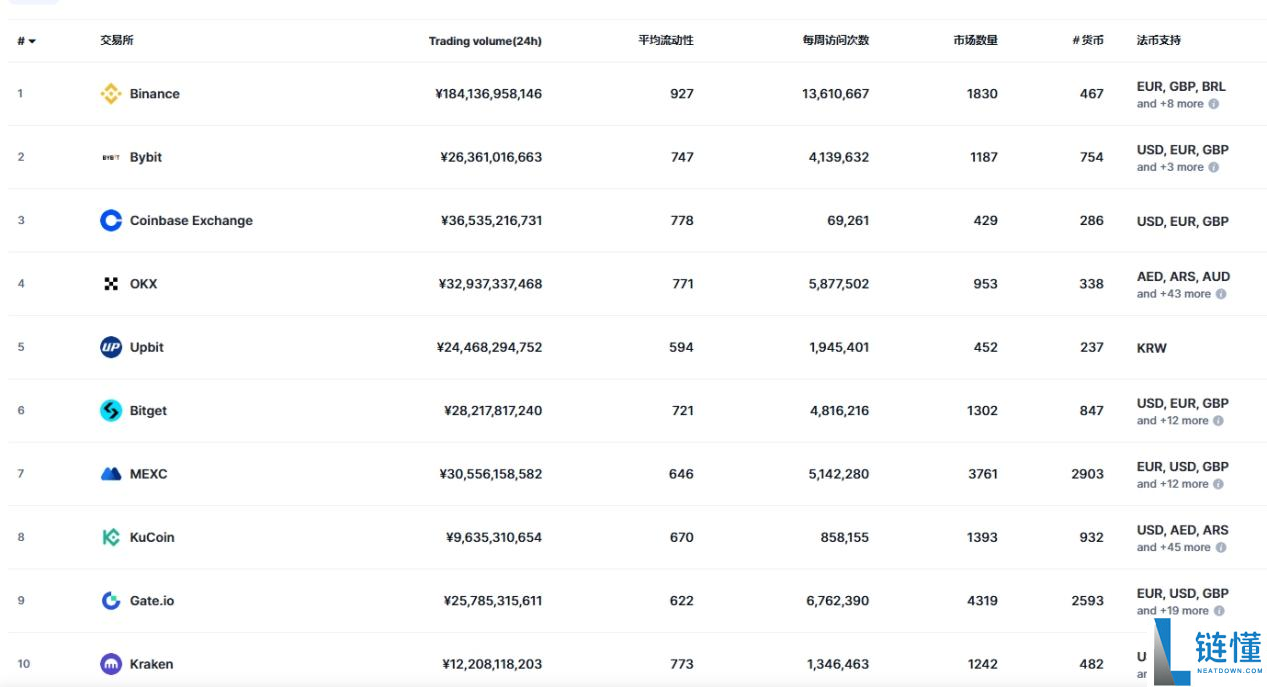Click KuCoin's 'and +45 more' currencies text

click(1174, 547)
